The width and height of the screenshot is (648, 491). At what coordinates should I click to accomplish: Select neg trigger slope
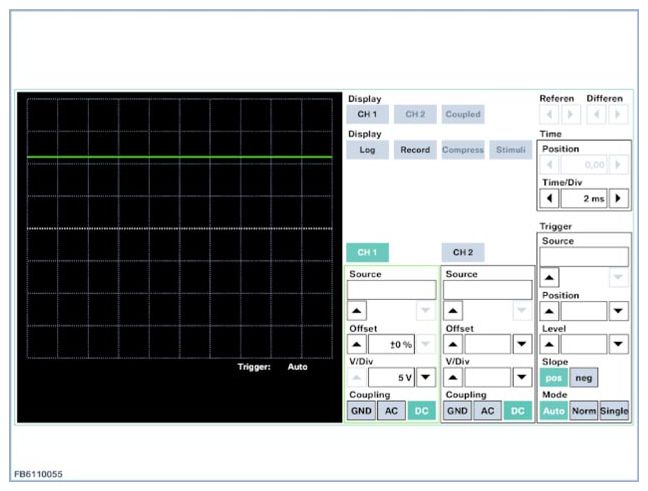pyautogui.click(x=584, y=377)
